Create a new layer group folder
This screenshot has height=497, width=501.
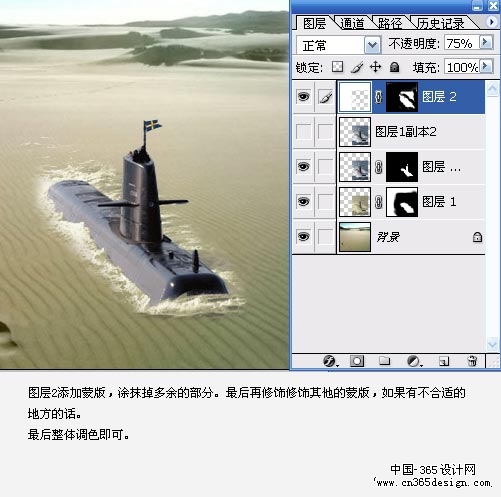(384, 361)
